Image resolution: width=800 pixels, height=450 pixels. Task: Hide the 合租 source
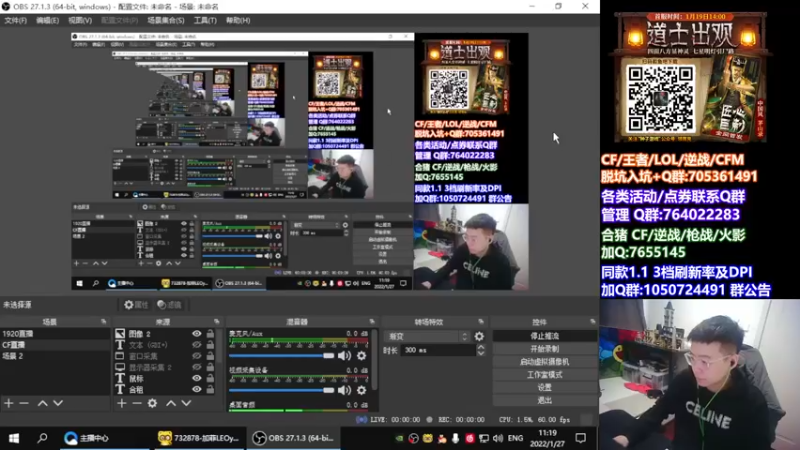(196, 389)
